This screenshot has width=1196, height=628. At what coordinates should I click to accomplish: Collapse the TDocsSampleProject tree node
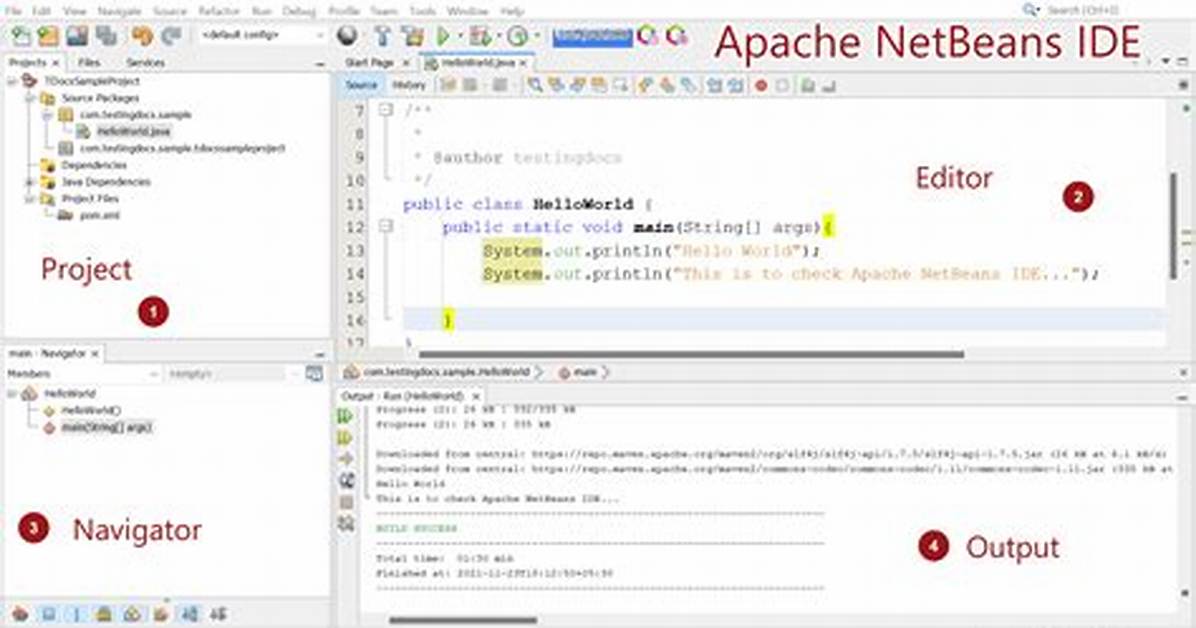point(11,81)
